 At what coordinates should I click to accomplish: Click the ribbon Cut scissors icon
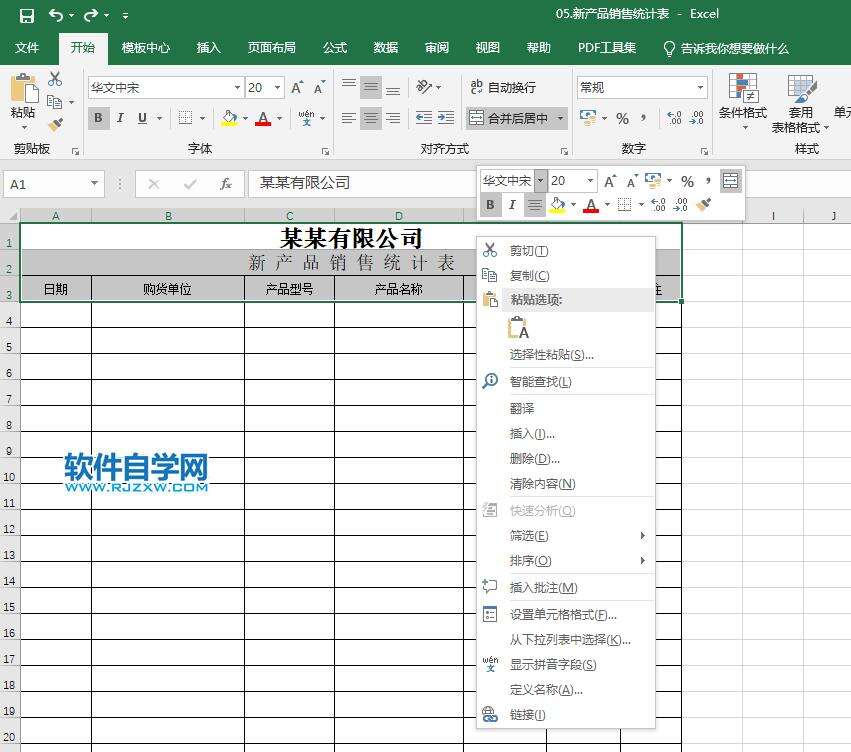tap(55, 79)
